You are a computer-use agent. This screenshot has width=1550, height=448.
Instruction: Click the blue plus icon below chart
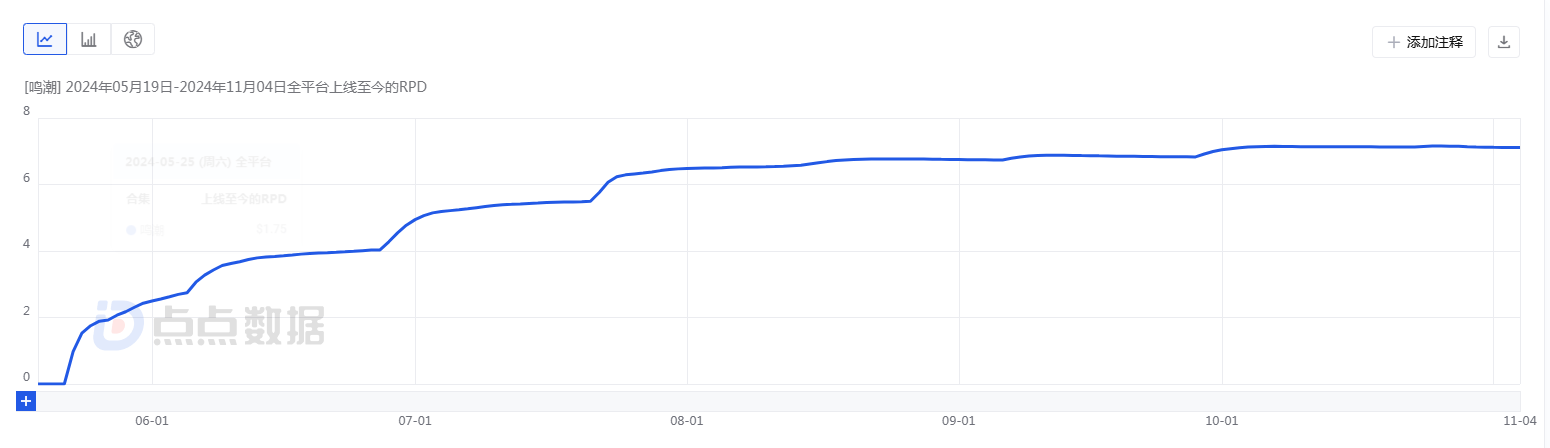click(x=26, y=401)
